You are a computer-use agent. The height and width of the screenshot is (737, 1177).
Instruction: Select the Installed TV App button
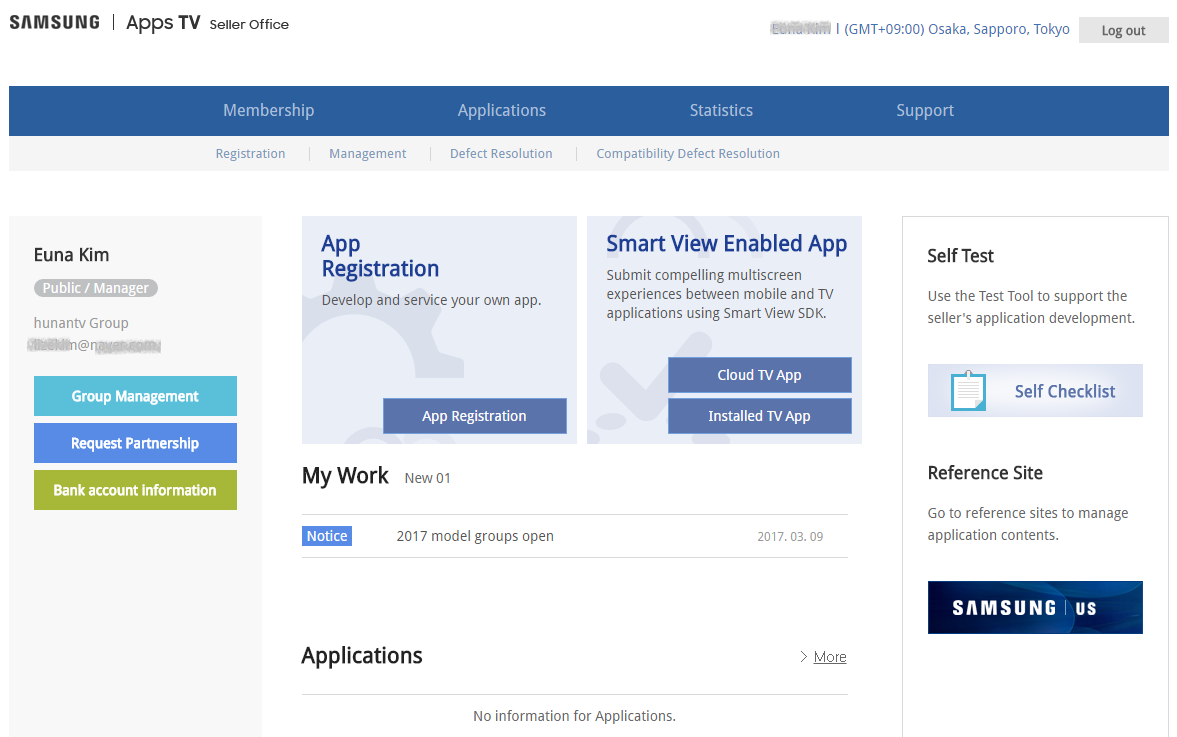pos(760,416)
